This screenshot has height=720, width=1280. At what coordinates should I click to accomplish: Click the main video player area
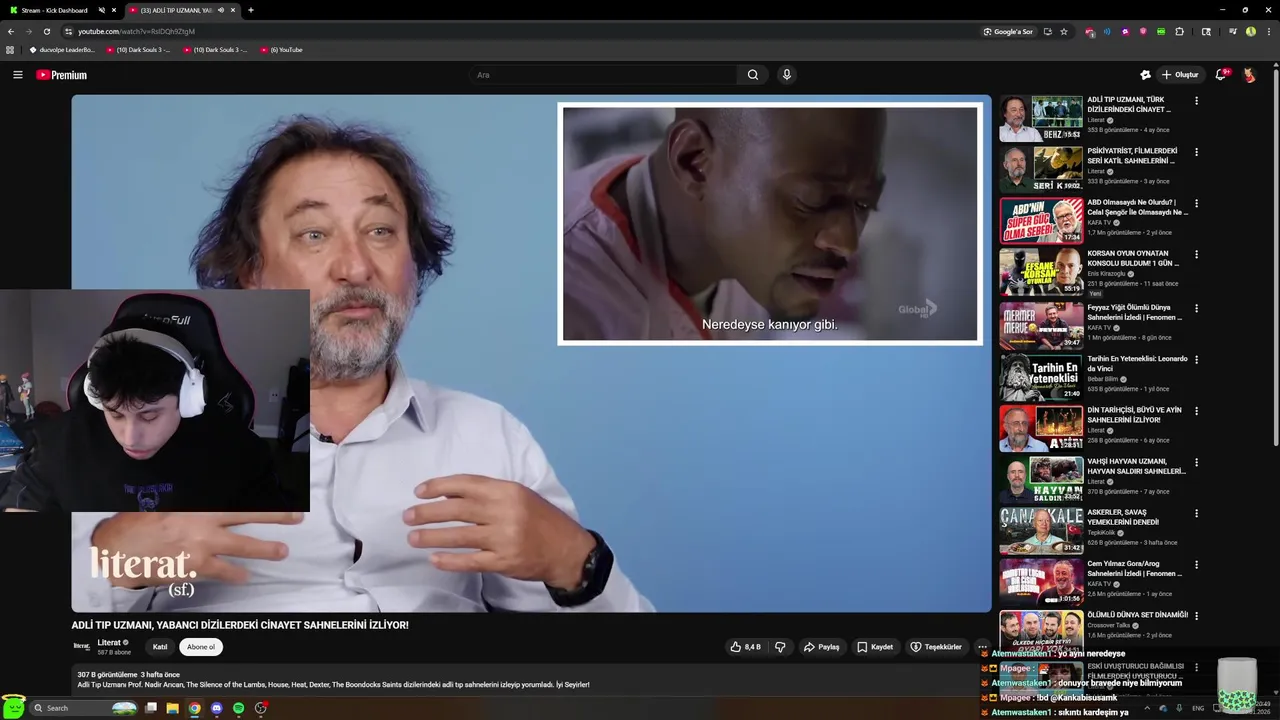pyautogui.click(x=531, y=353)
